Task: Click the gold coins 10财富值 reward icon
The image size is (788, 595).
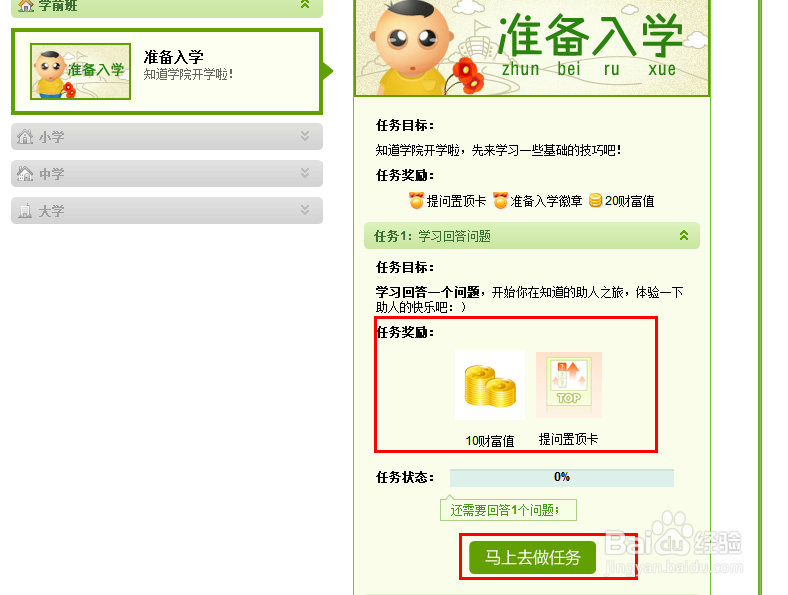Action: 490,385
